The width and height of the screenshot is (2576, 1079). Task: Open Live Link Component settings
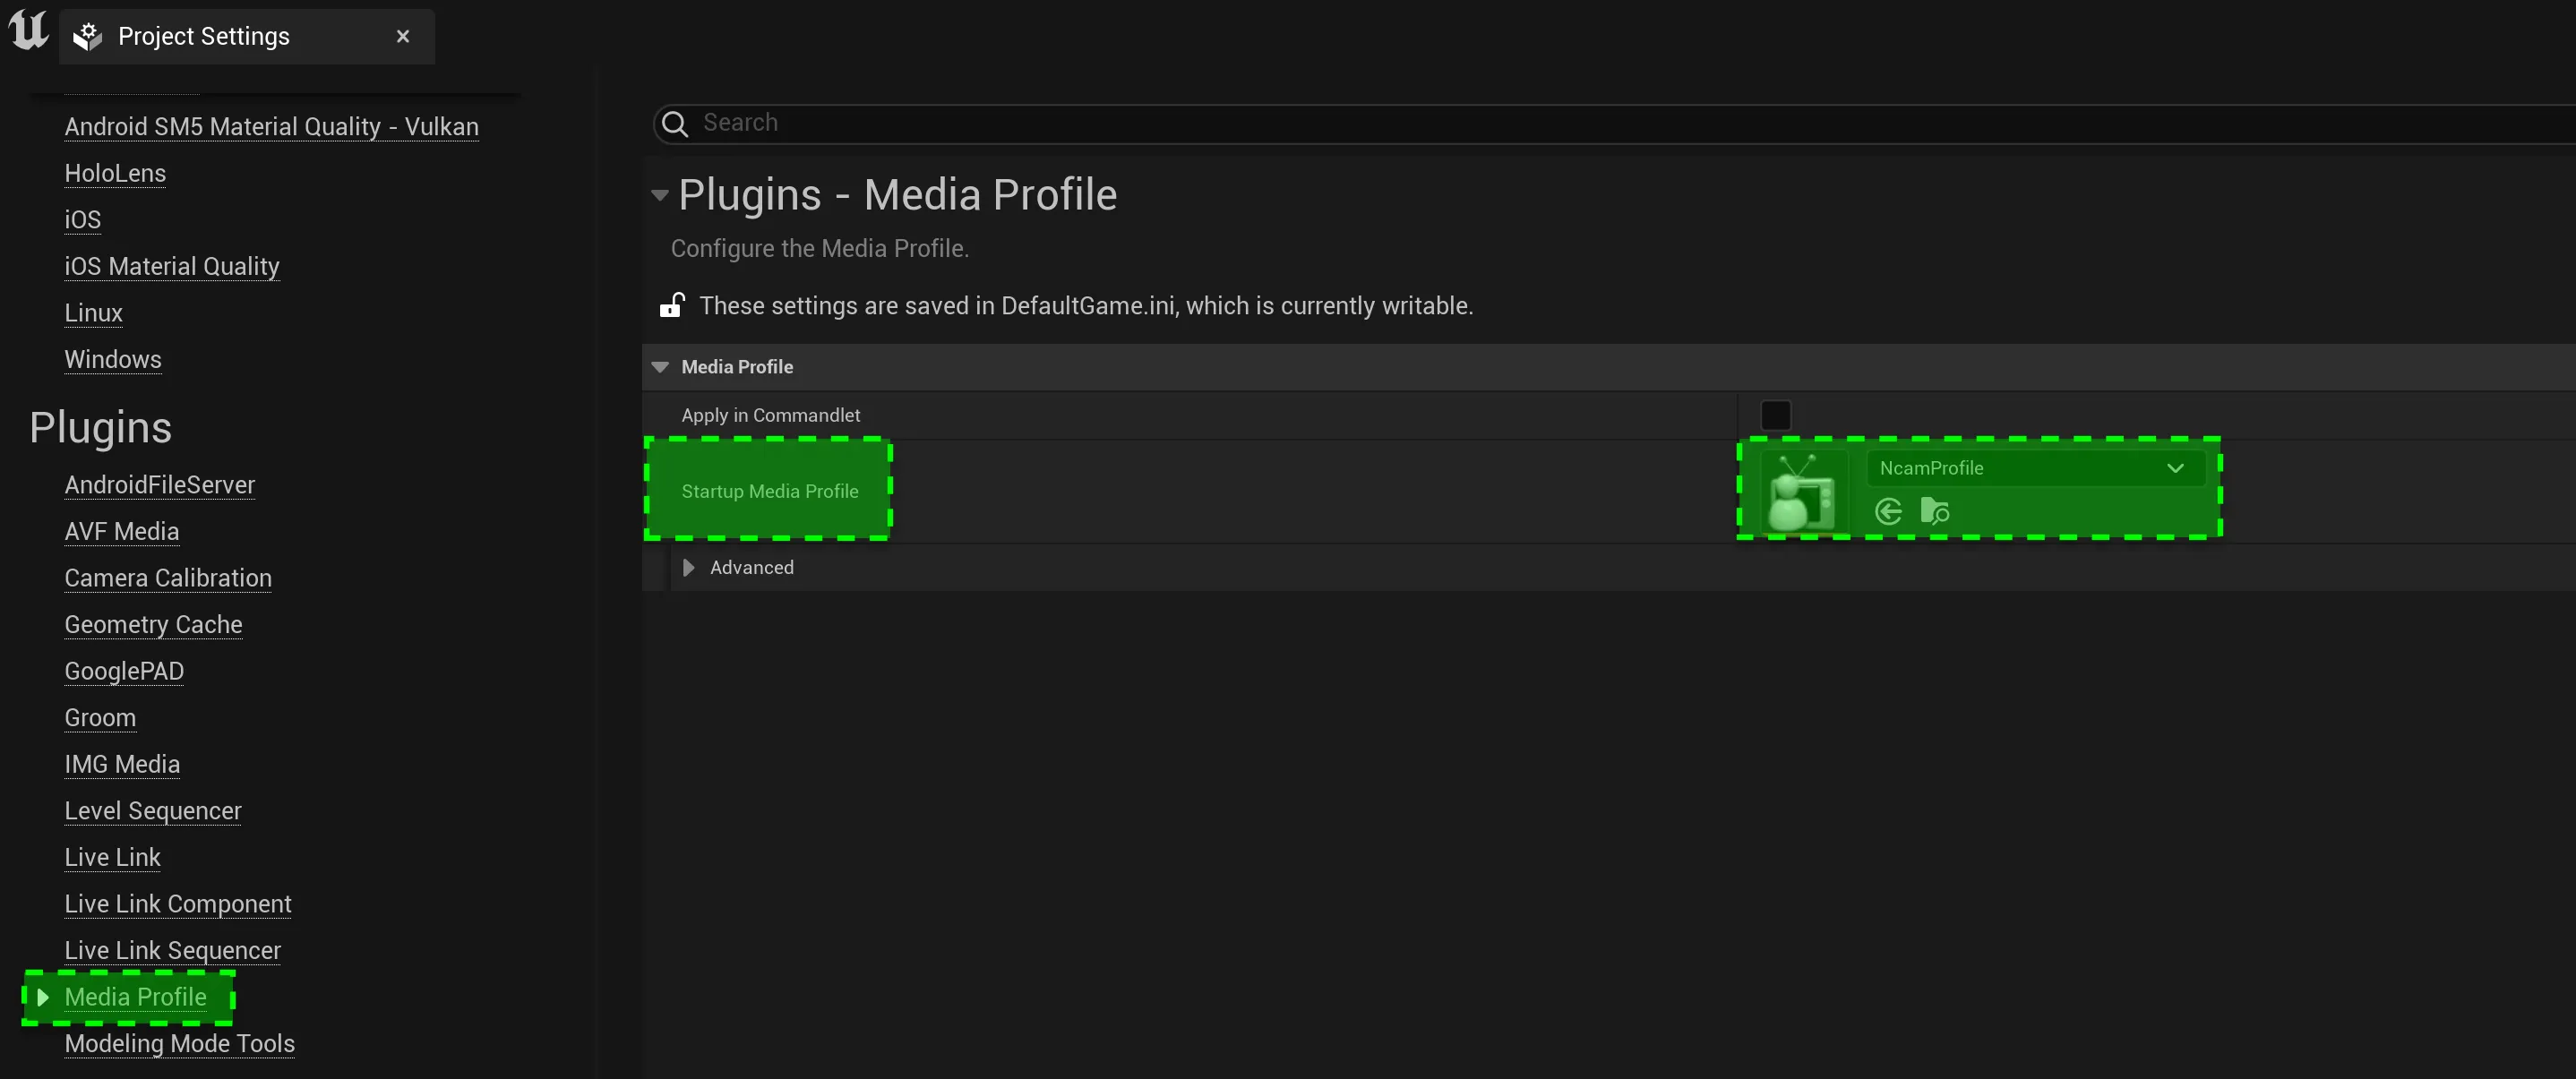pos(178,904)
